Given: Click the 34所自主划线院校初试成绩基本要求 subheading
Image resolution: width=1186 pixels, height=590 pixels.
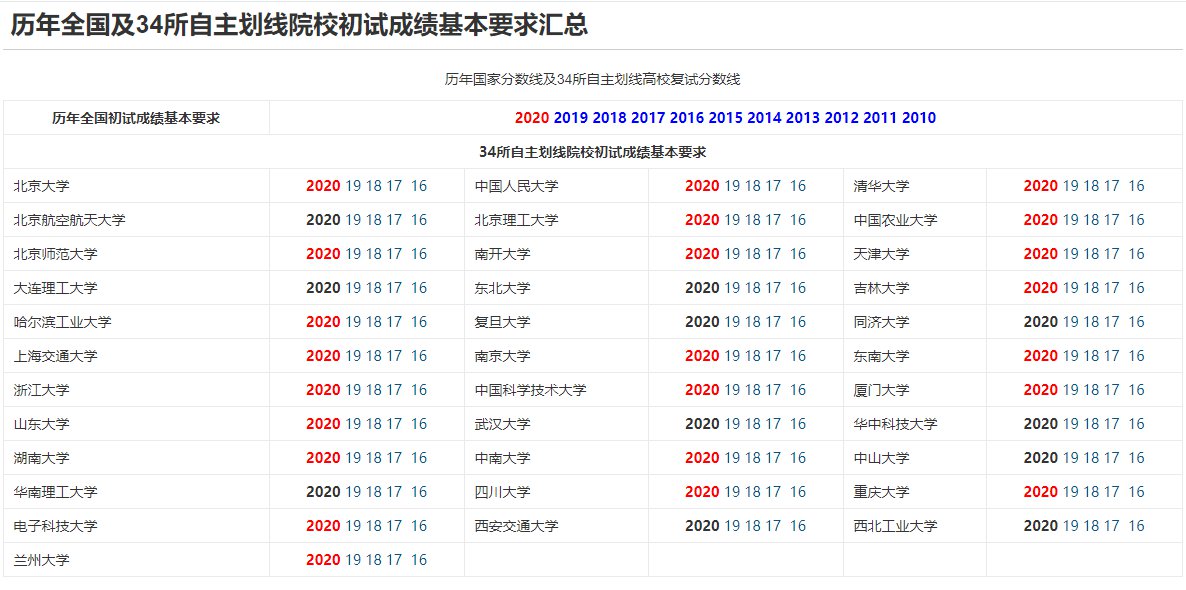Looking at the screenshot, I should [x=592, y=152].
